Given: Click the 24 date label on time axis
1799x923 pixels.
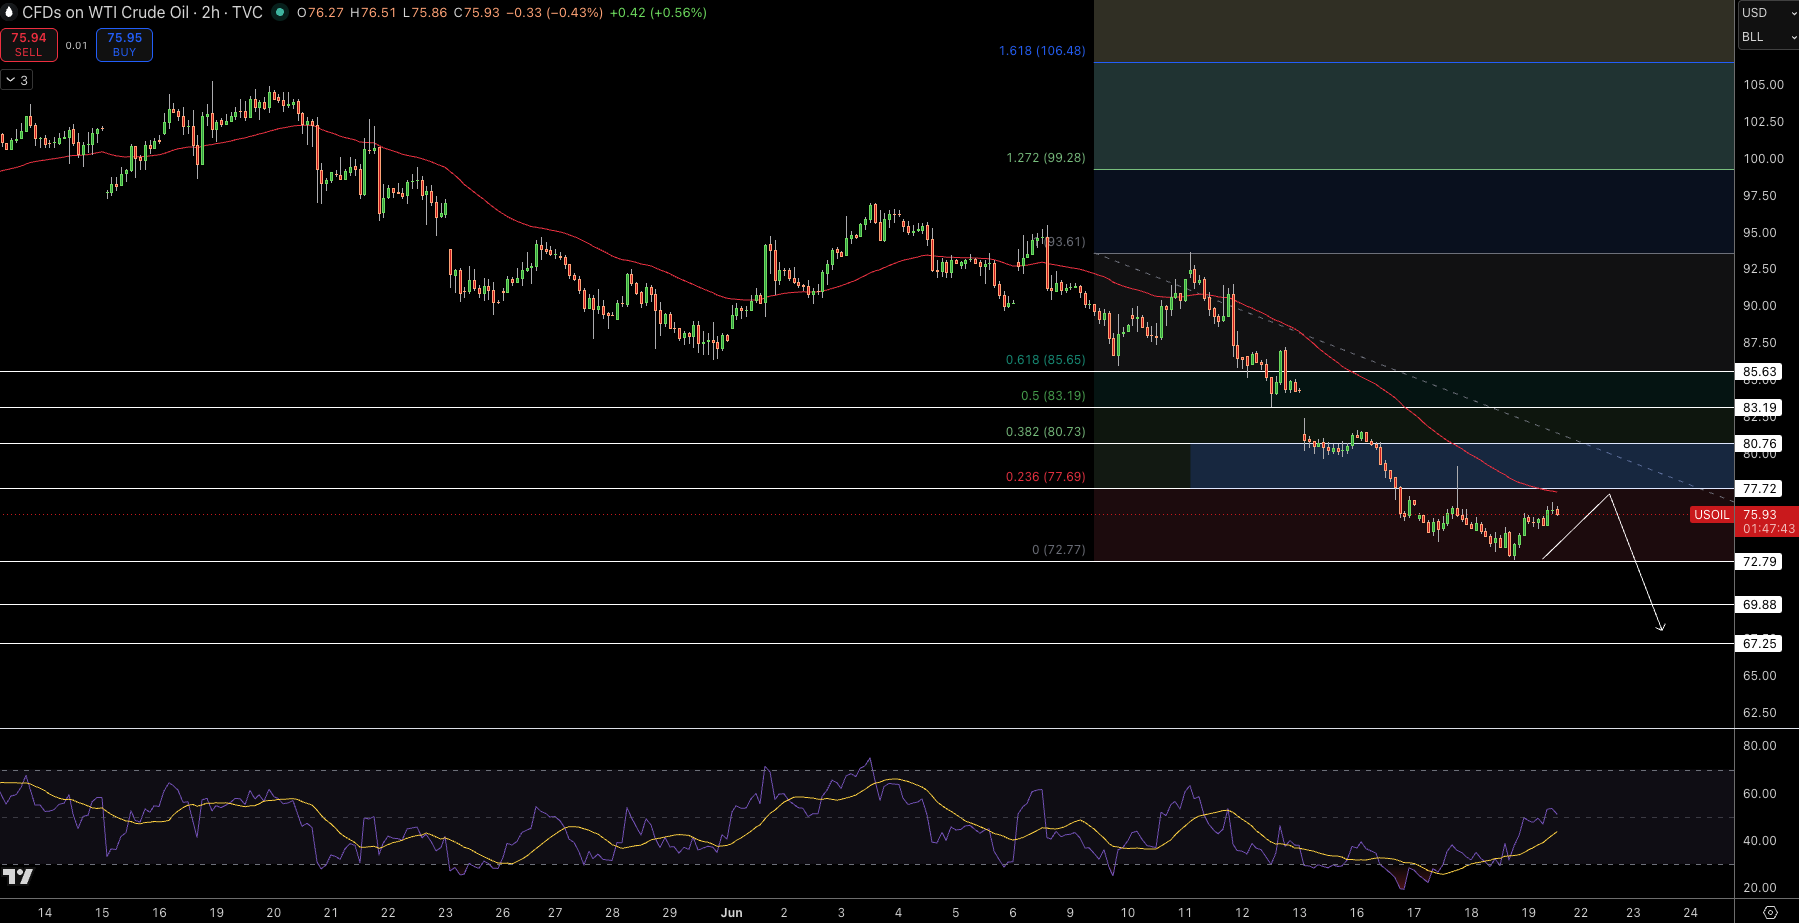Looking at the screenshot, I should click(1690, 912).
